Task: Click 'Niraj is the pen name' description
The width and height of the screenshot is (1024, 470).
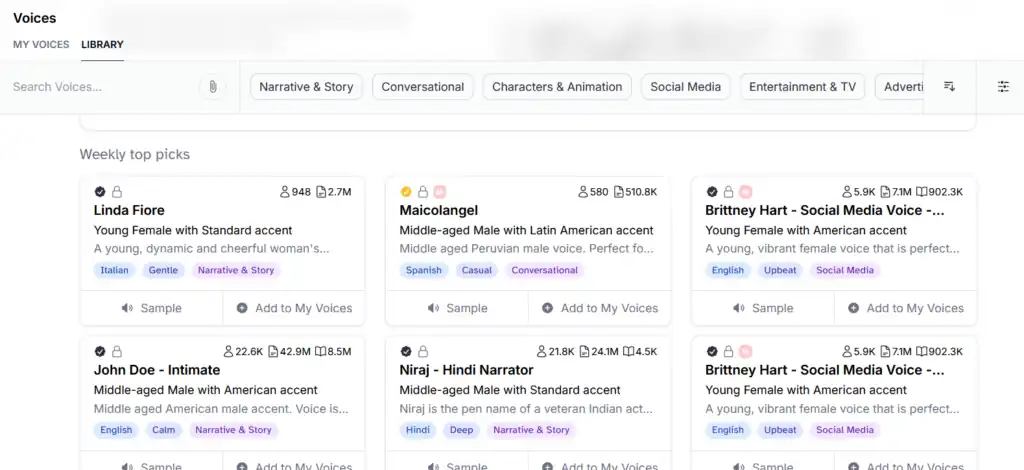Action: [526, 409]
